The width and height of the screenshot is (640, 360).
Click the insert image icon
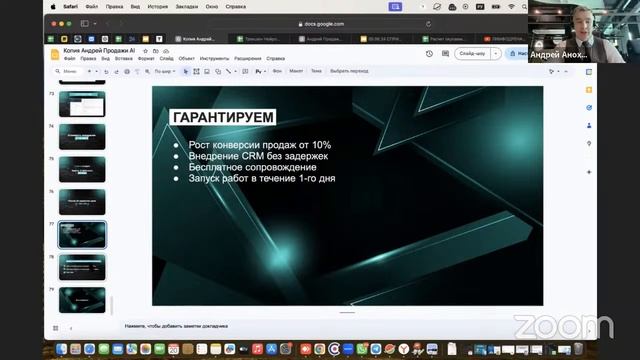(x=207, y=71)
